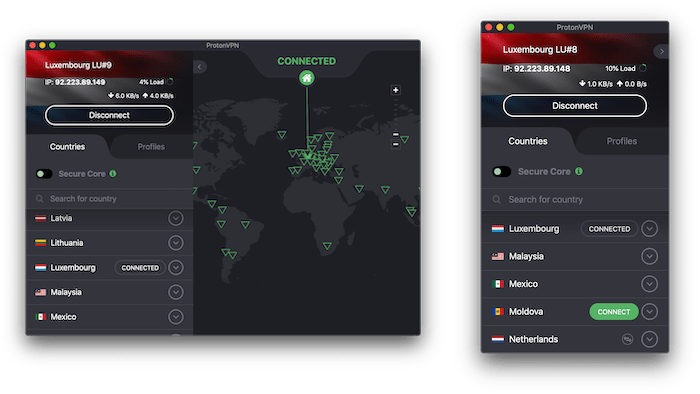This screenshot has height=394, width=700.
Task: Click the Lithuania flag icon
Action: click(x=41, y=243)
